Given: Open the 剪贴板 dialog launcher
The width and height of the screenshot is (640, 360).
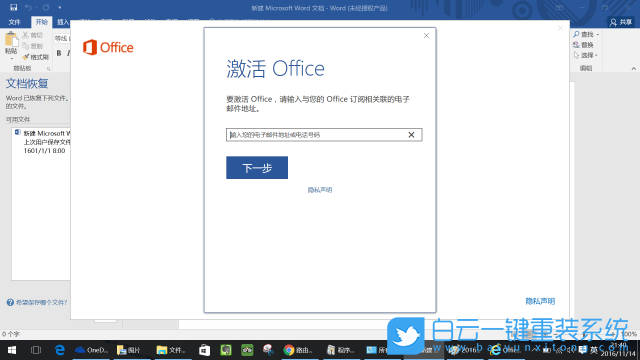Looking at the screenshot, I should tap(48, 69).
